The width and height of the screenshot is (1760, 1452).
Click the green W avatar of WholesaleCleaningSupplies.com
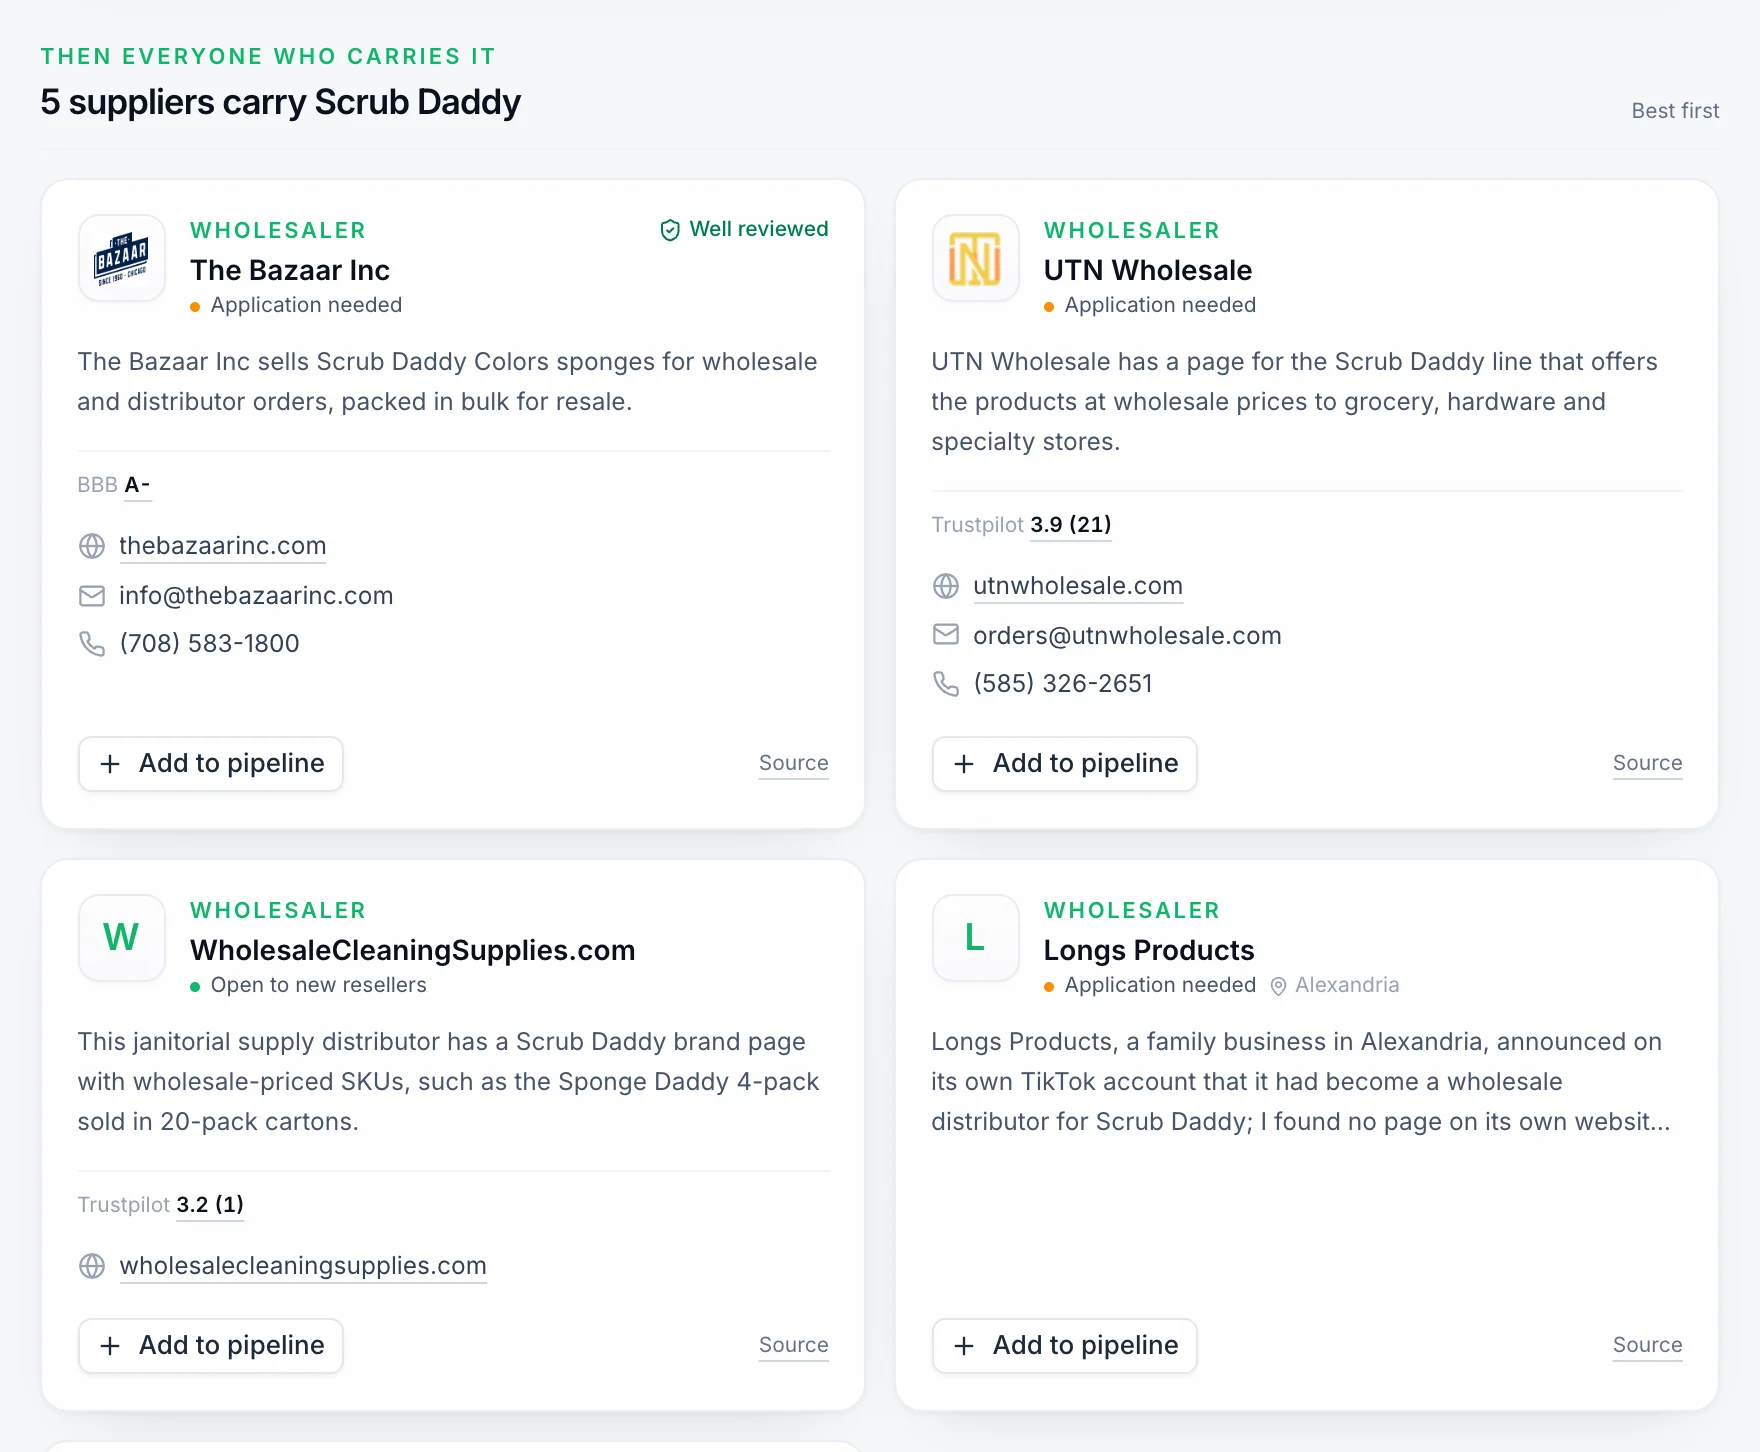pos(122,938)
